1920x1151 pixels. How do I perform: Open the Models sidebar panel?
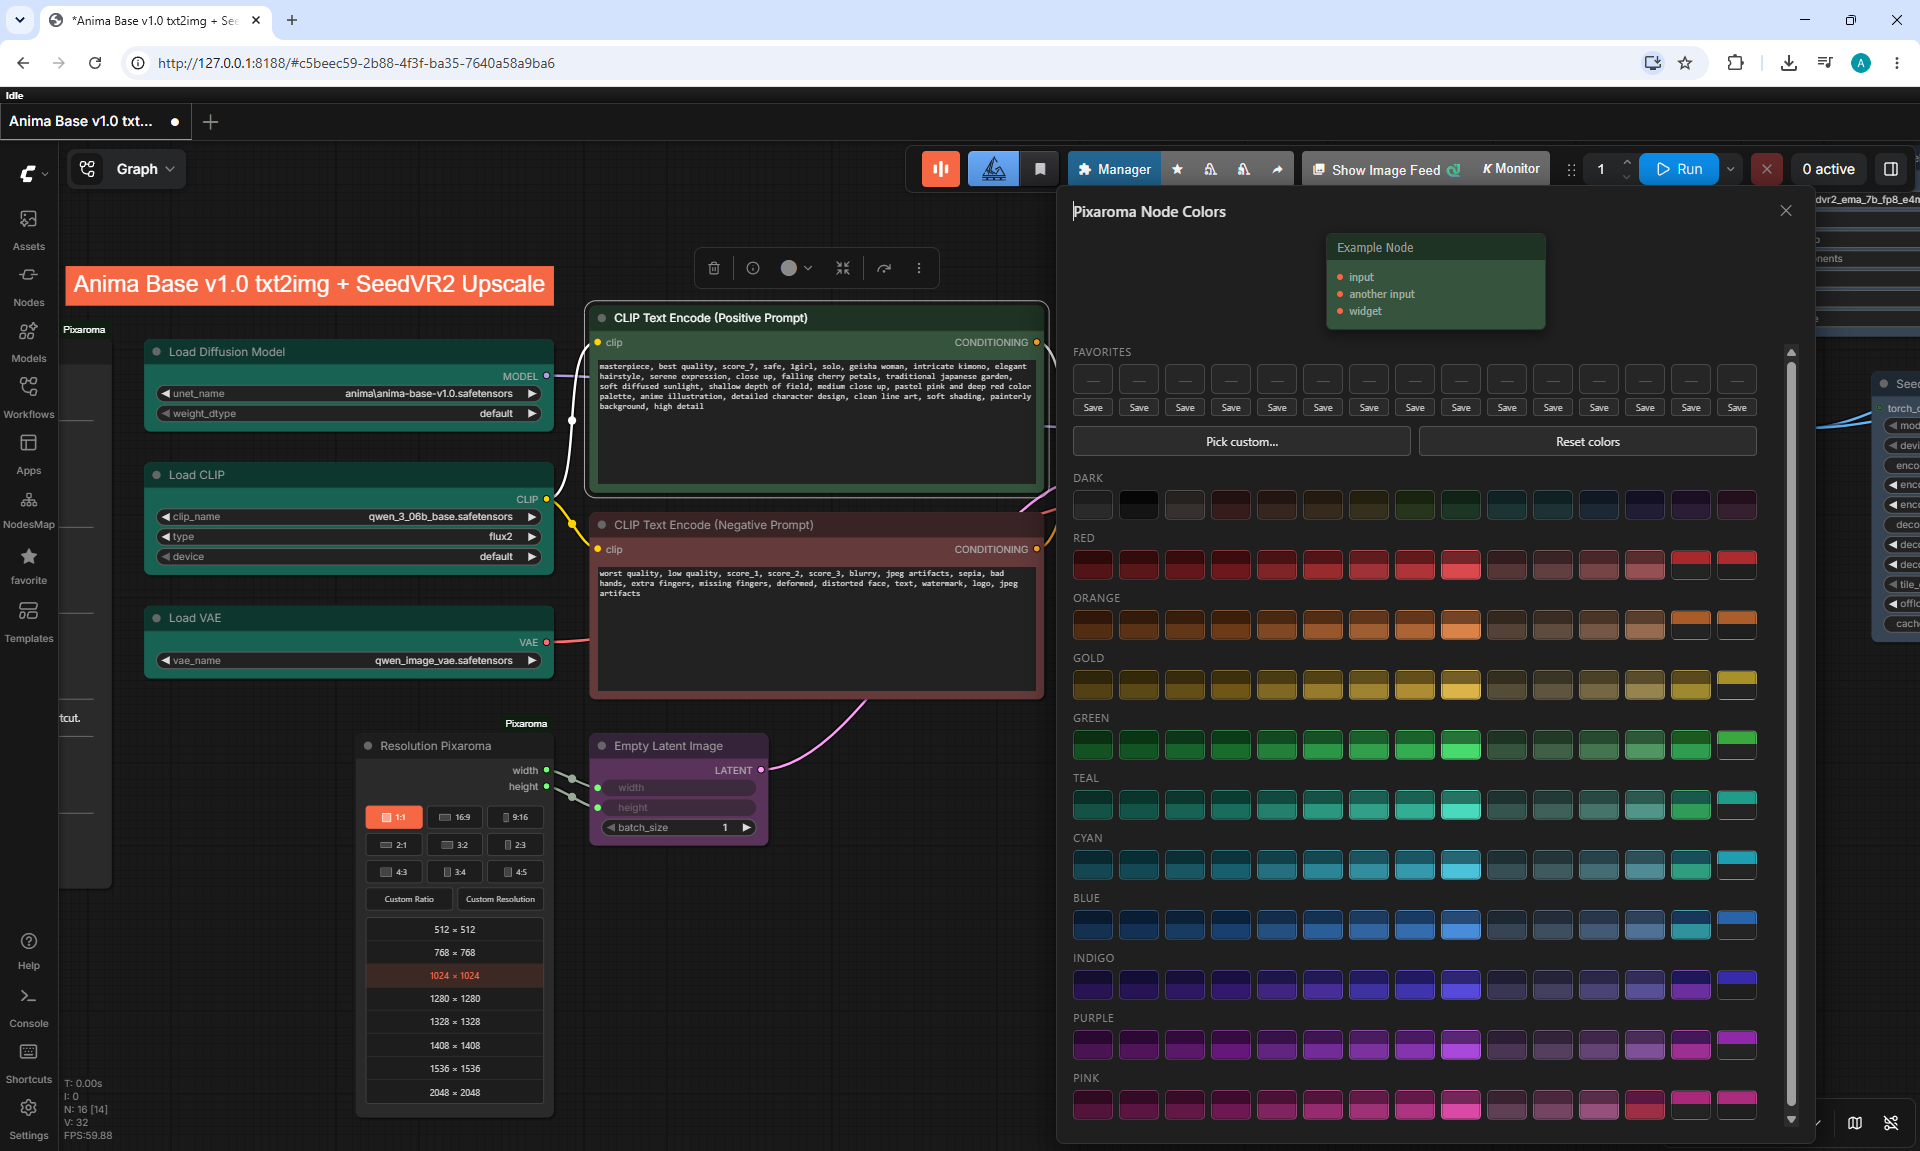pos(28,341)
